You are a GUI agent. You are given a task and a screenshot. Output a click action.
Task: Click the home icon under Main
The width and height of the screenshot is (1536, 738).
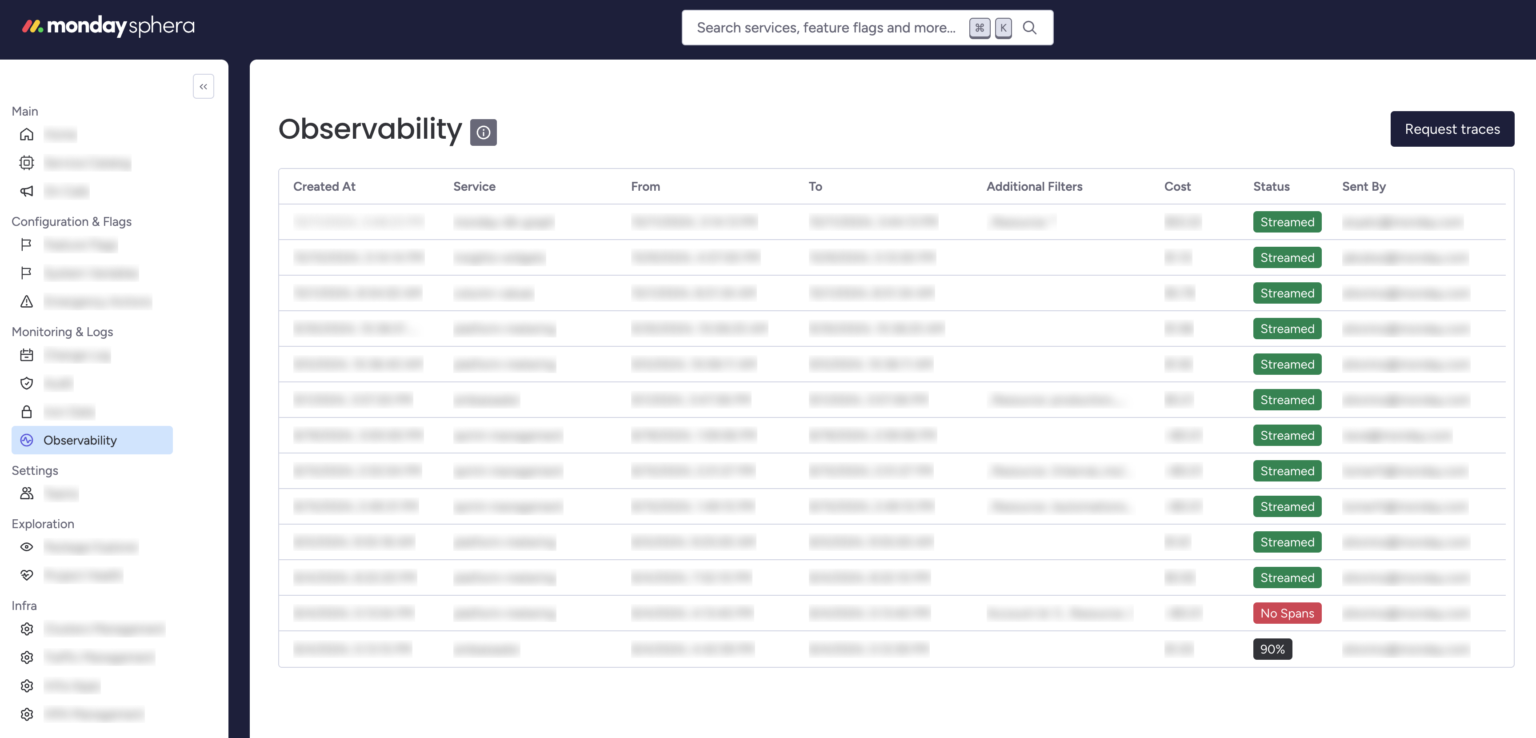tap(26, 134)
